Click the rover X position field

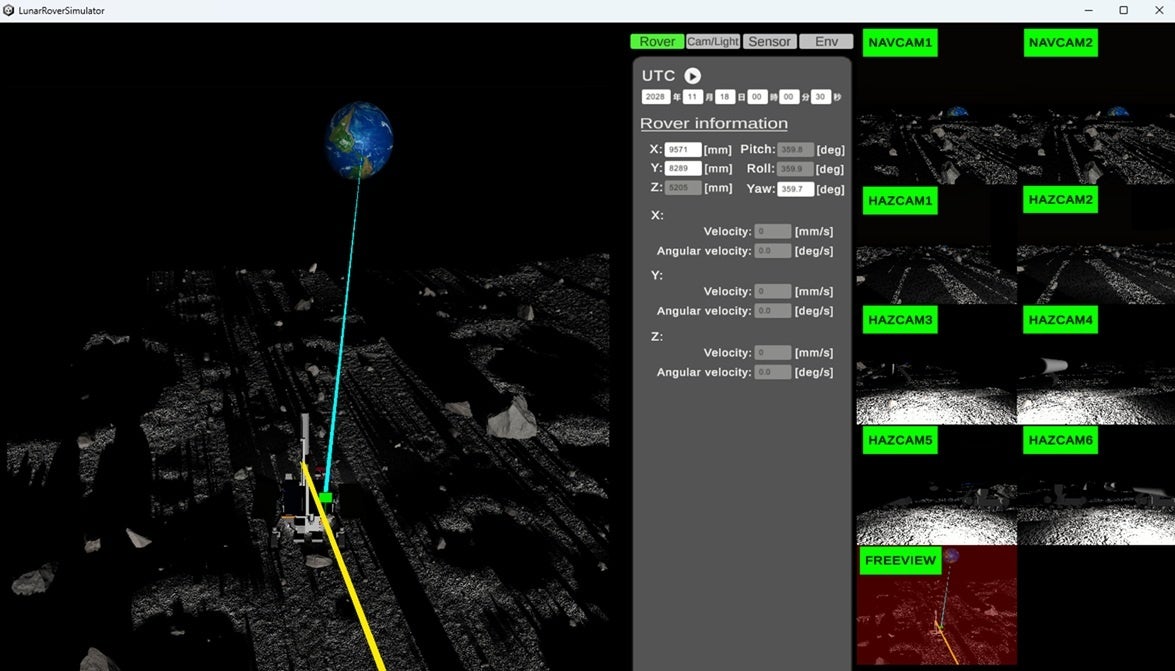point(683,149)
